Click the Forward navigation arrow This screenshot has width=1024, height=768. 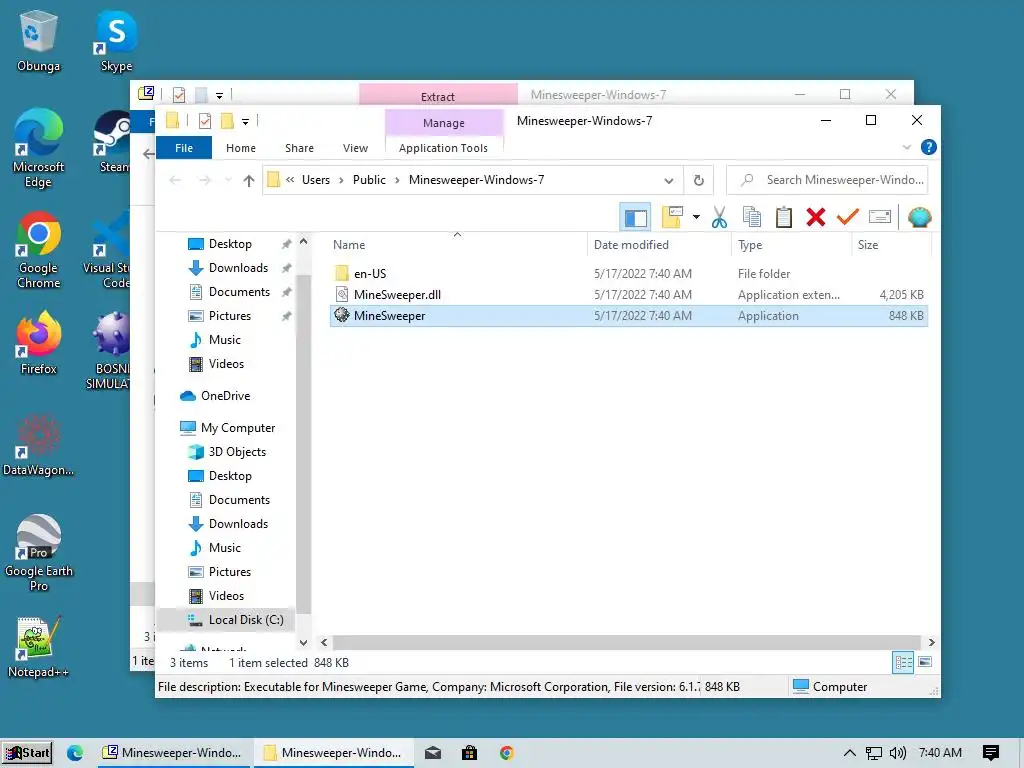click(204, 180)
